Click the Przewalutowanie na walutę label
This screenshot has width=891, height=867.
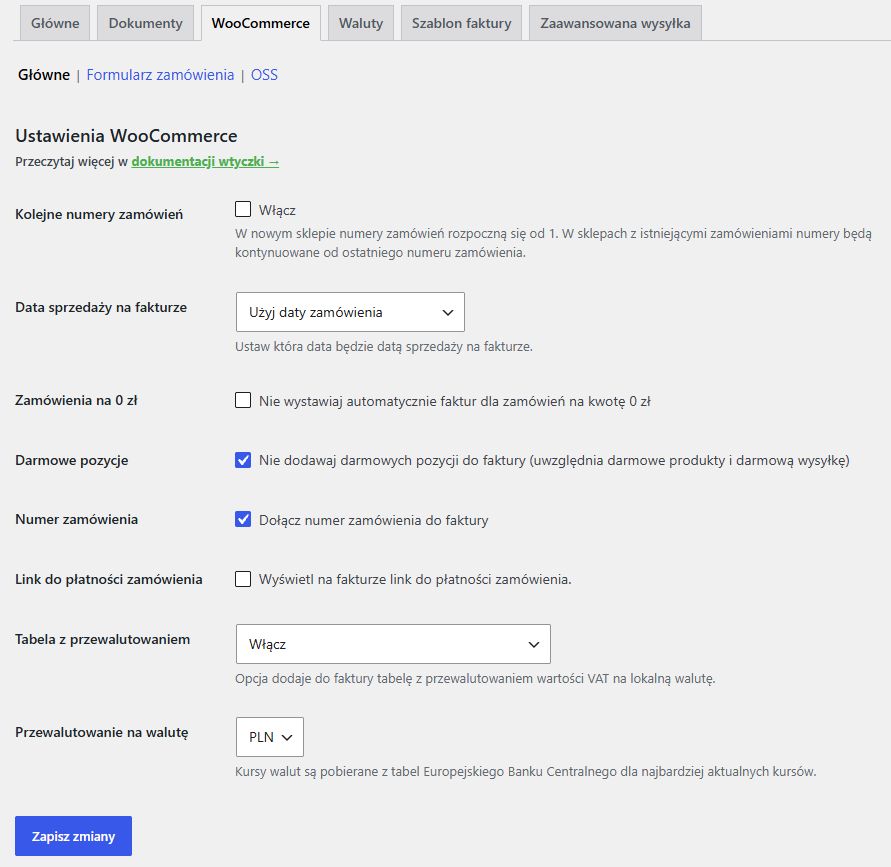pyautogui.click(x=102, y=732)
